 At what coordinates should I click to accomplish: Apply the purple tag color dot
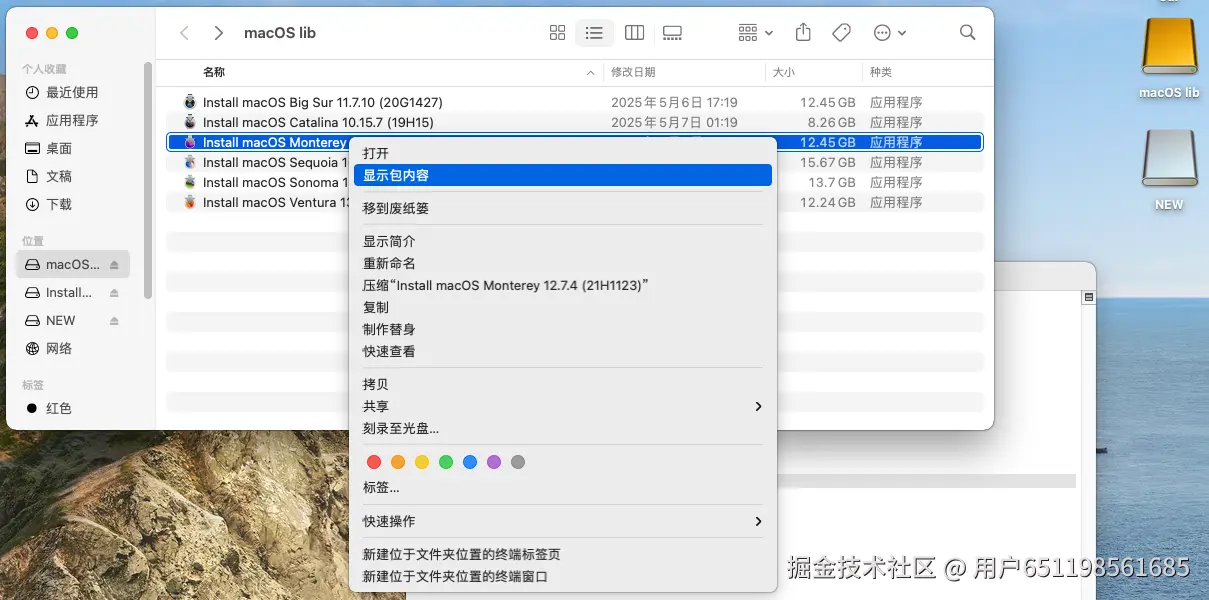point(494,462)
